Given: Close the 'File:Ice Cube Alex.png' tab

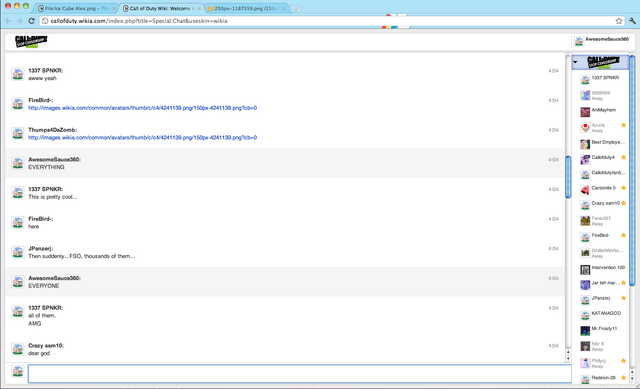Looking at the screenshot, I should point(114,9).
